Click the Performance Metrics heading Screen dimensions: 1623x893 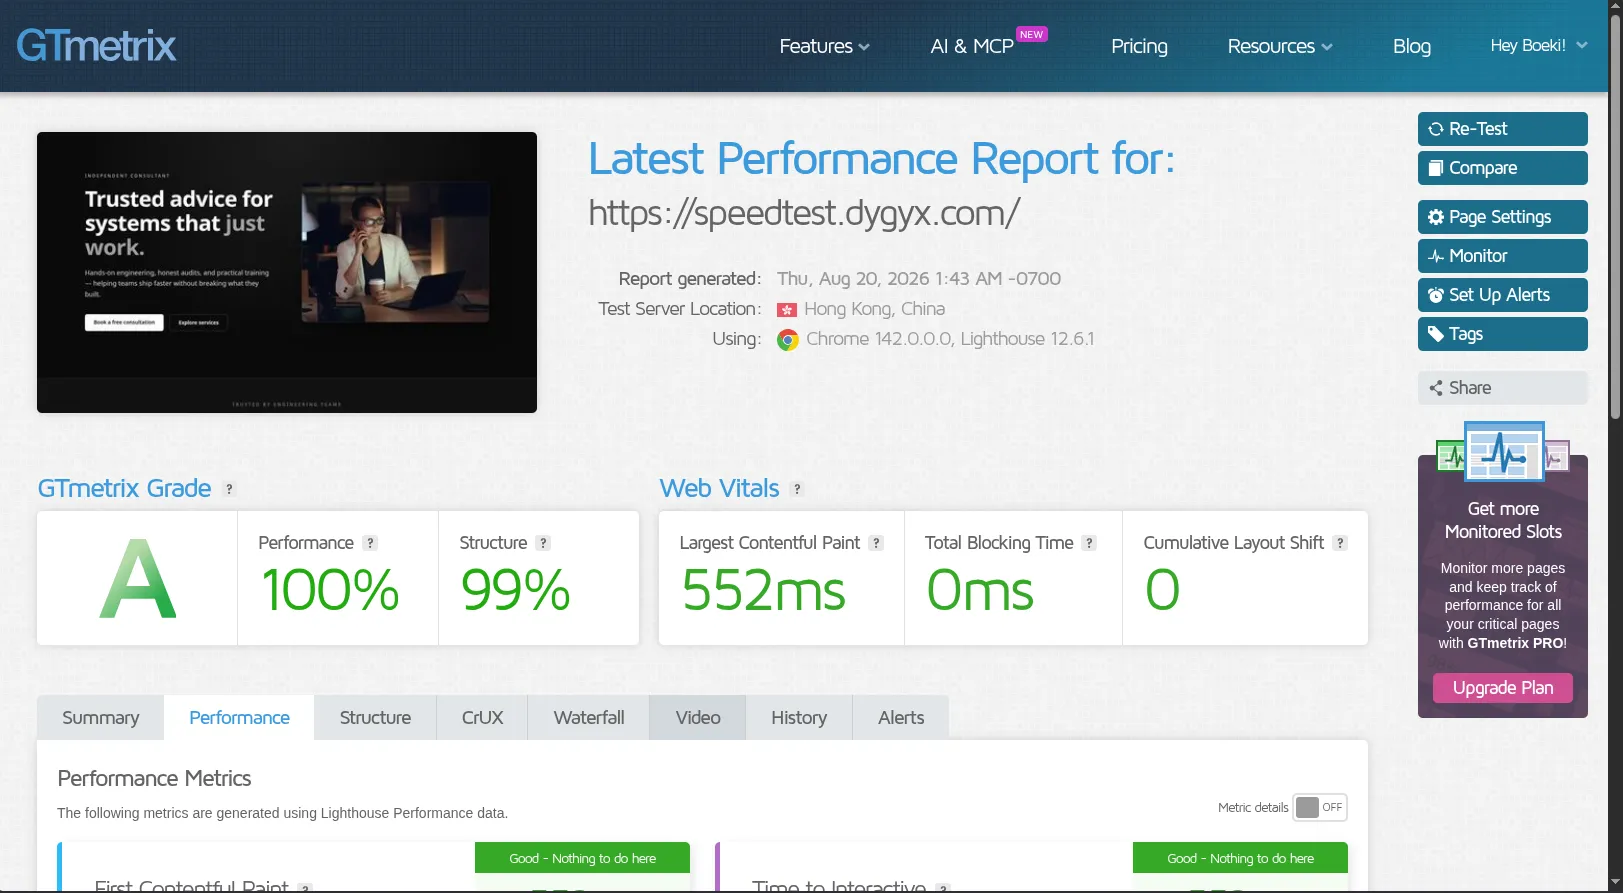click(154, 778)
